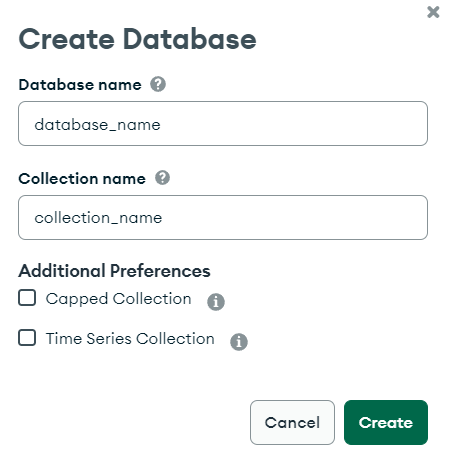
Task: Click the Collection name field label
Action: click(82, 179)
